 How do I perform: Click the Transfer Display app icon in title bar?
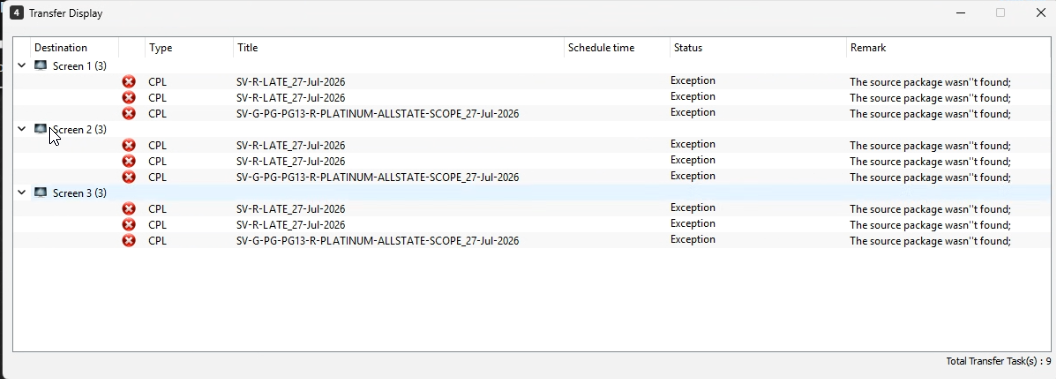pos(17,13)
